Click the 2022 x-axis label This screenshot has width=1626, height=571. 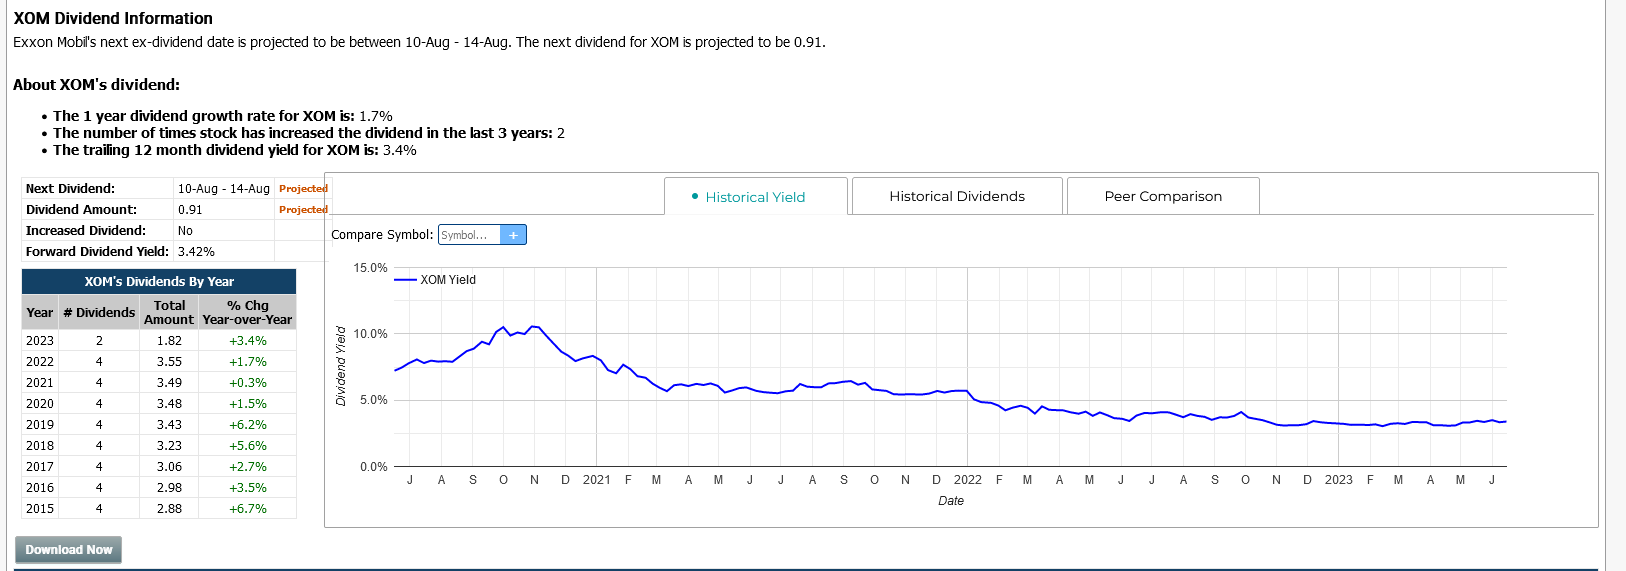(968, 480)
